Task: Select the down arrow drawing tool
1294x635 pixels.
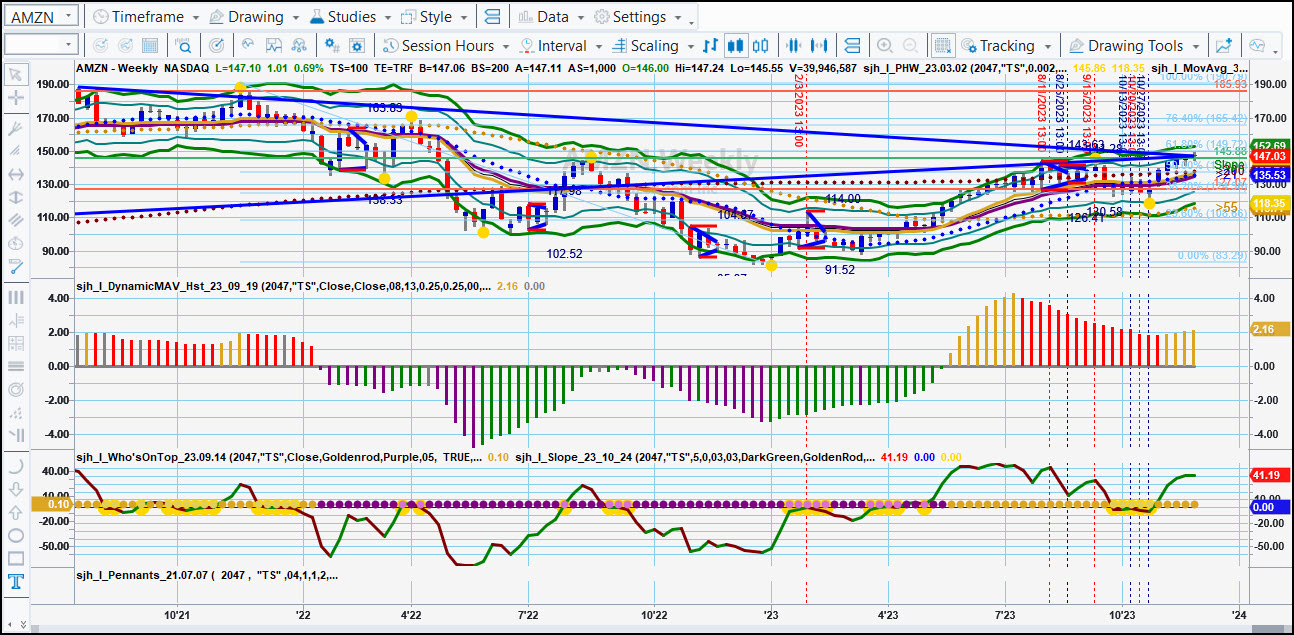Action: (15, 489)
